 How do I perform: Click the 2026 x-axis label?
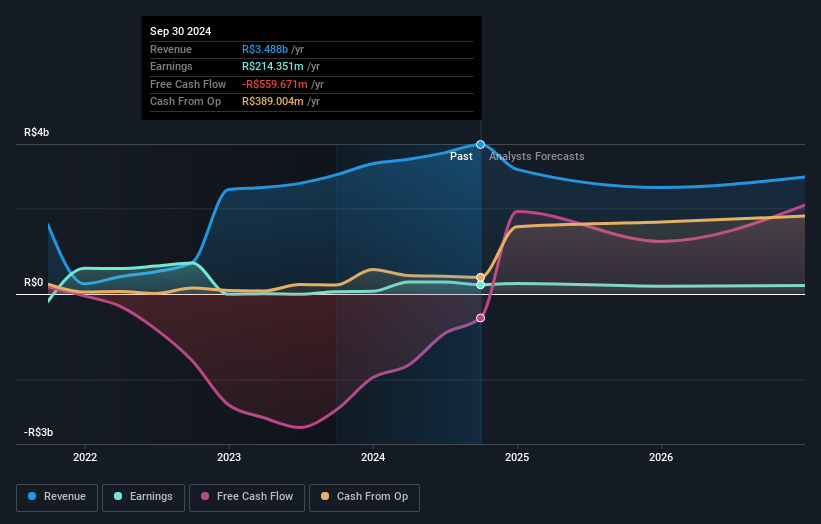point(661,457)
